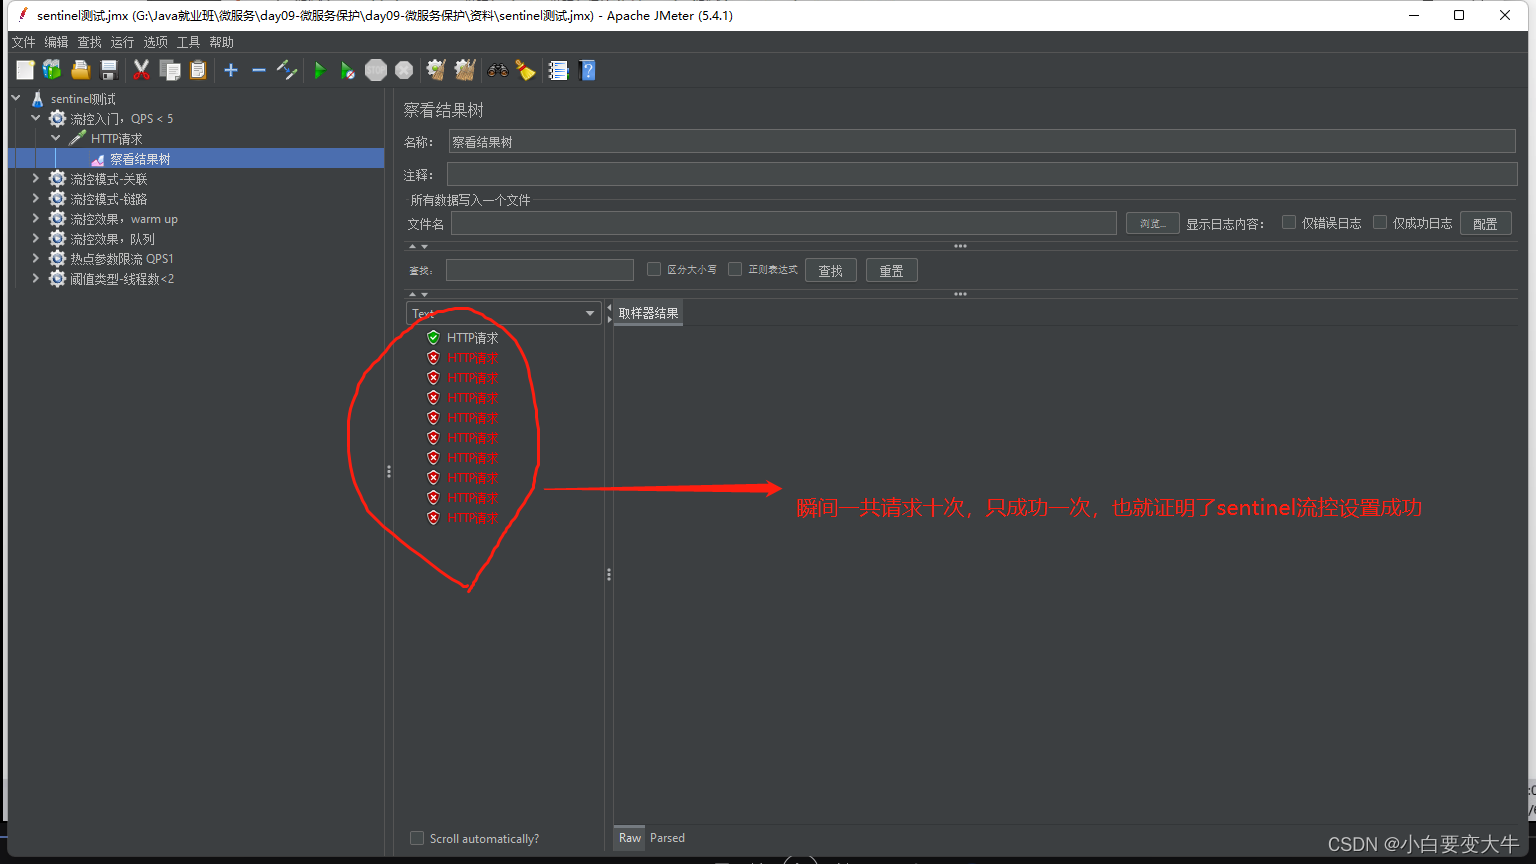Check Scroll automatically? option
The width and height of the screenshot is (1536, 864).
click(417, 838)
